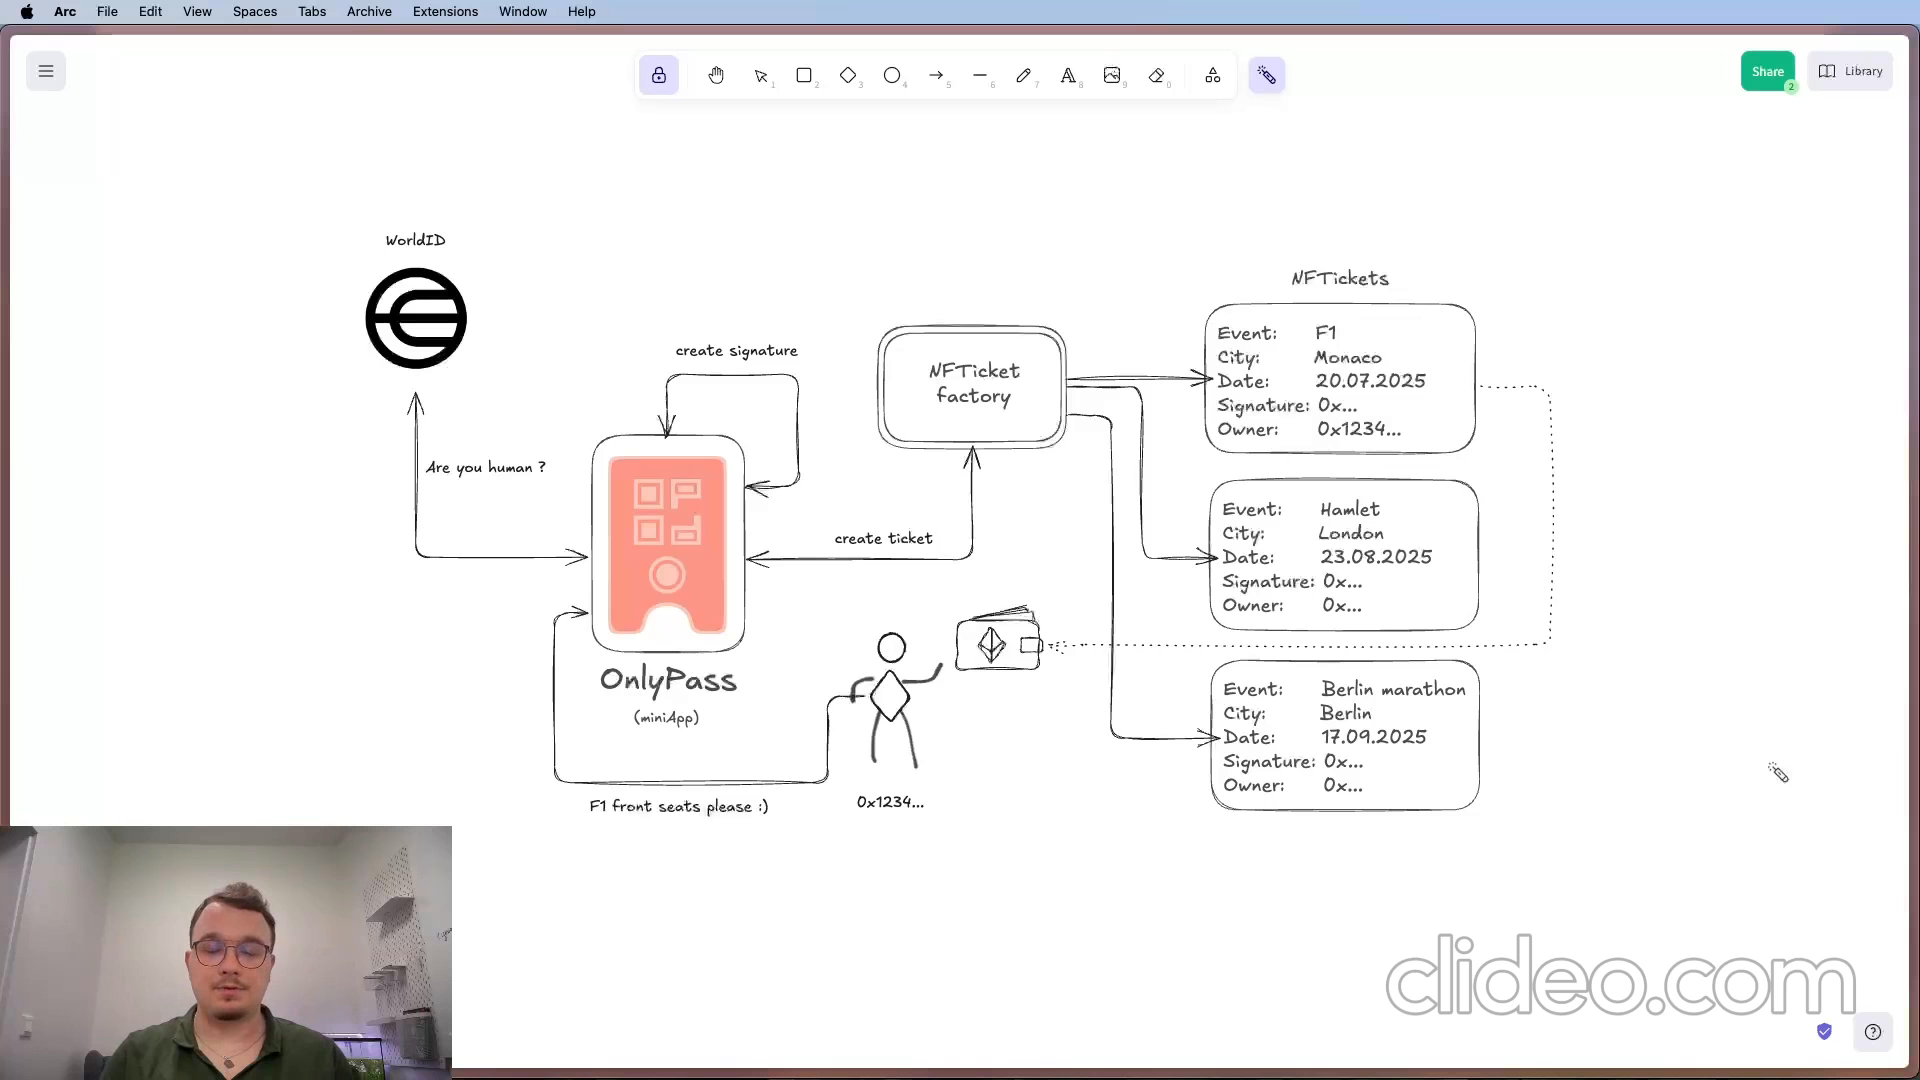Open the View menu
Image resolution: width=1920 pixels, height=1080 pixels.
click(x=197, y=11)
